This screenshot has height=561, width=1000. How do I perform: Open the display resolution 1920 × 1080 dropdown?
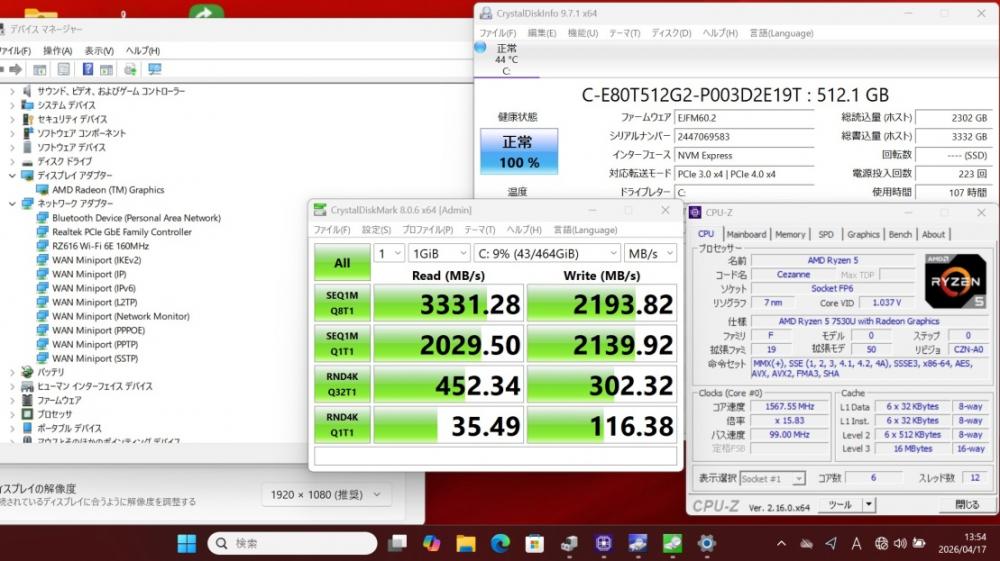(327, 494)
